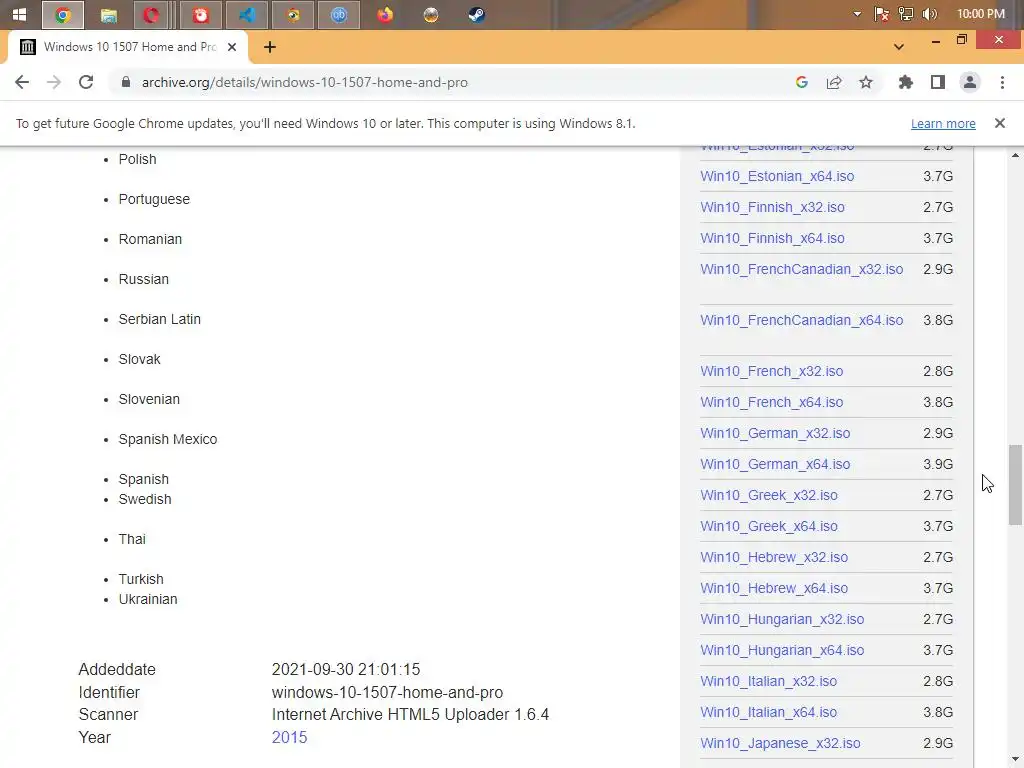Click the clock showing 10:00 PM
The width and height of the screenshot is (1024, 768).
980,14
